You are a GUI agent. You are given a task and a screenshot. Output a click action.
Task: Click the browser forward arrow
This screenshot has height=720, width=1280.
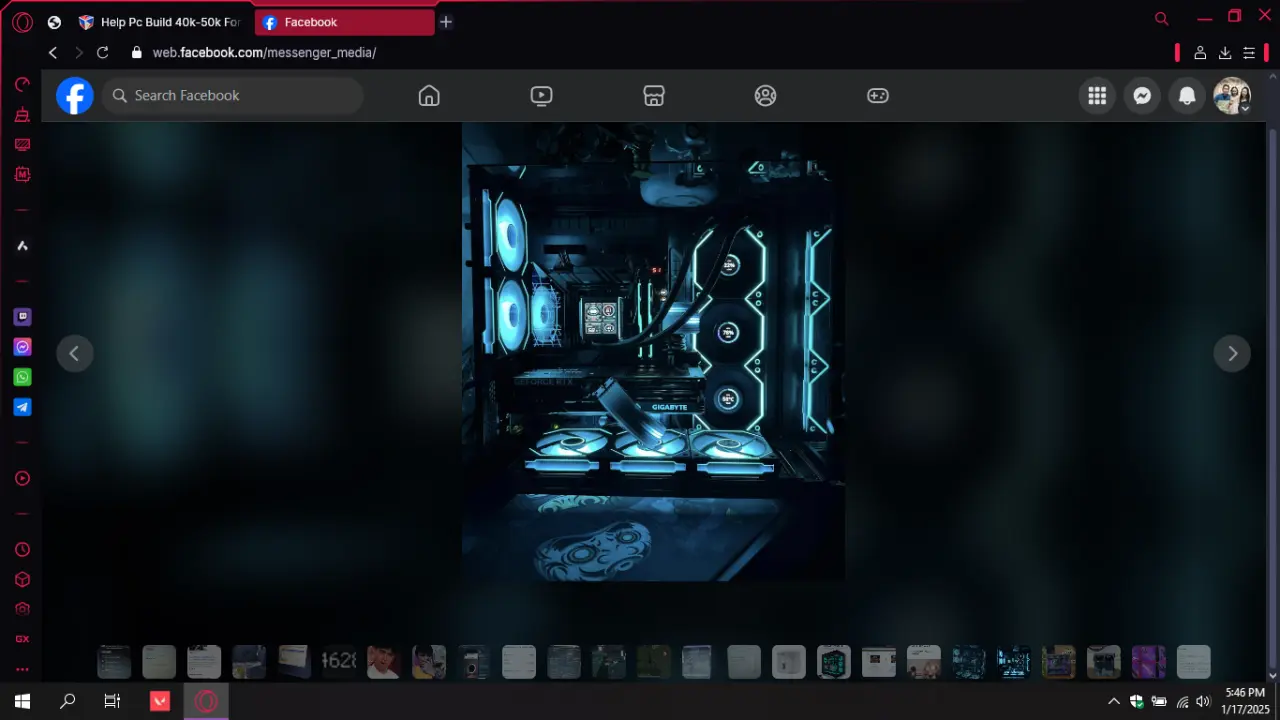coord(78,53)
